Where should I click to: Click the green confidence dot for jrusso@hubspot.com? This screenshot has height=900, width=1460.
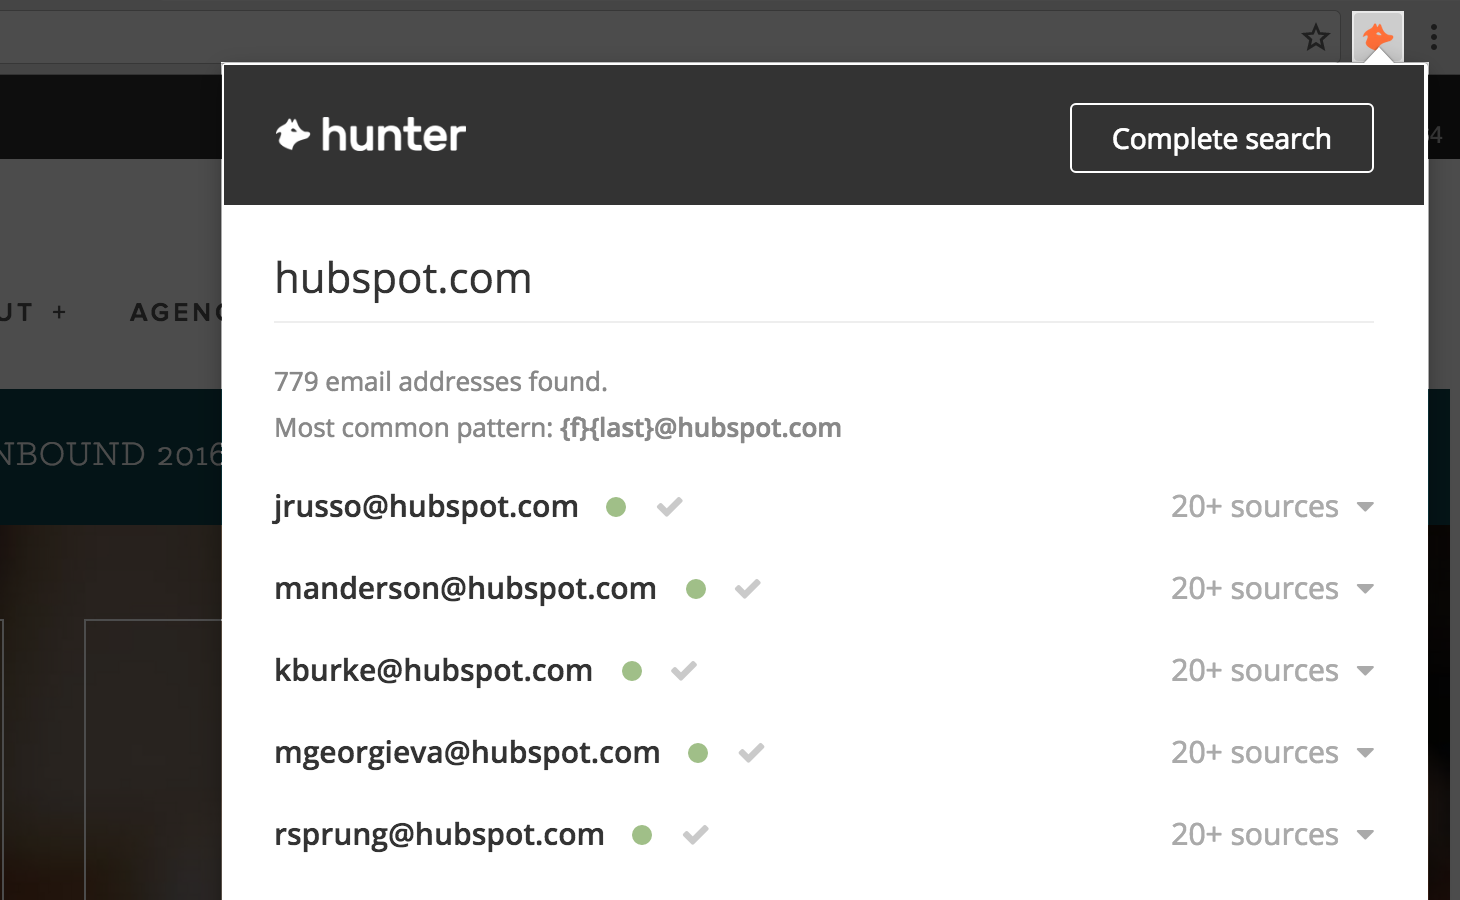[x=616, y=507]
